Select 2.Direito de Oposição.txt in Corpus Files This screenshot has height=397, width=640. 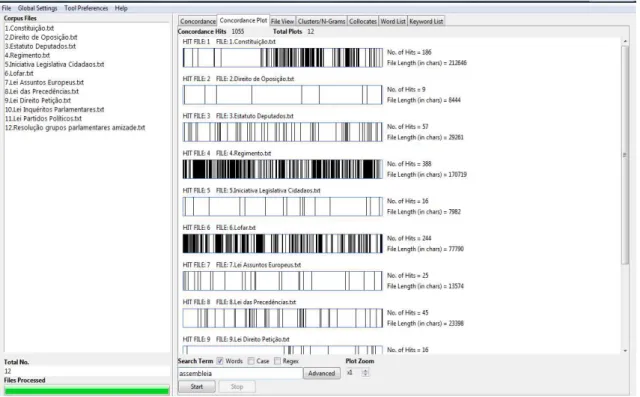(41, 37)
